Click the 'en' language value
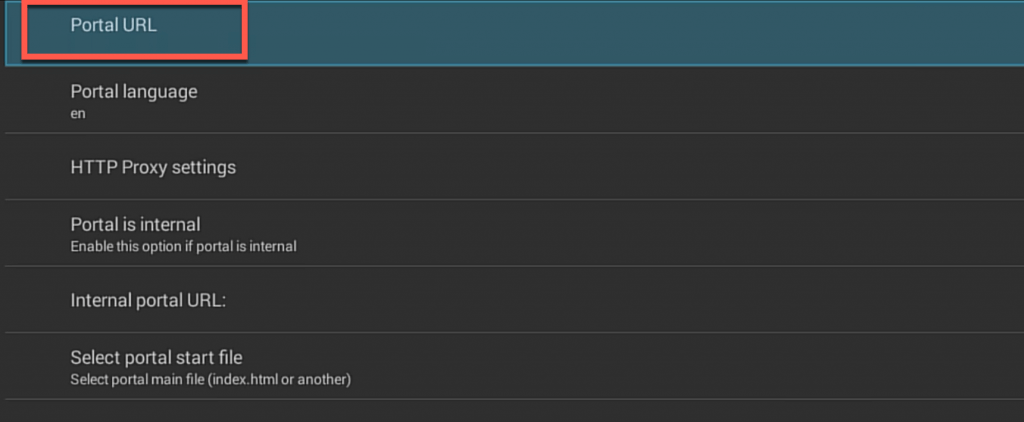The image size is (1024, 422). [78, 113]
